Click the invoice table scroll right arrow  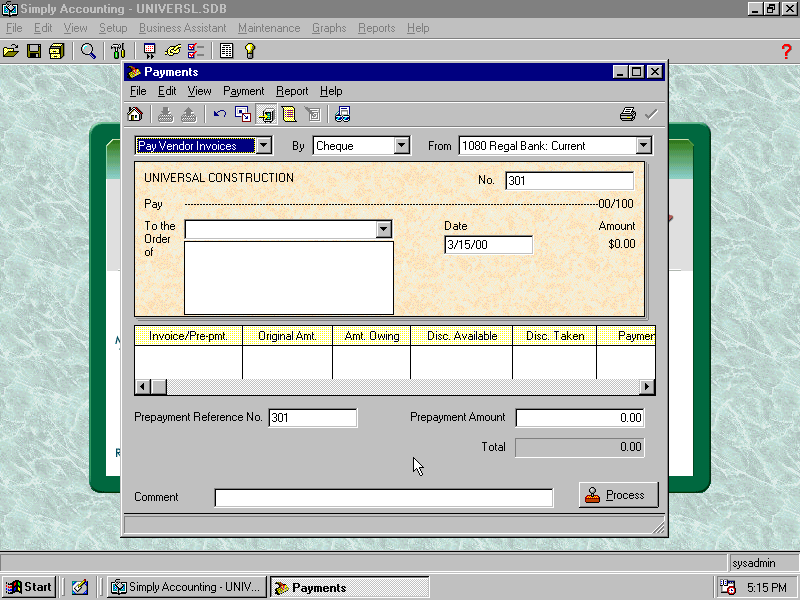tap(647, 387)
